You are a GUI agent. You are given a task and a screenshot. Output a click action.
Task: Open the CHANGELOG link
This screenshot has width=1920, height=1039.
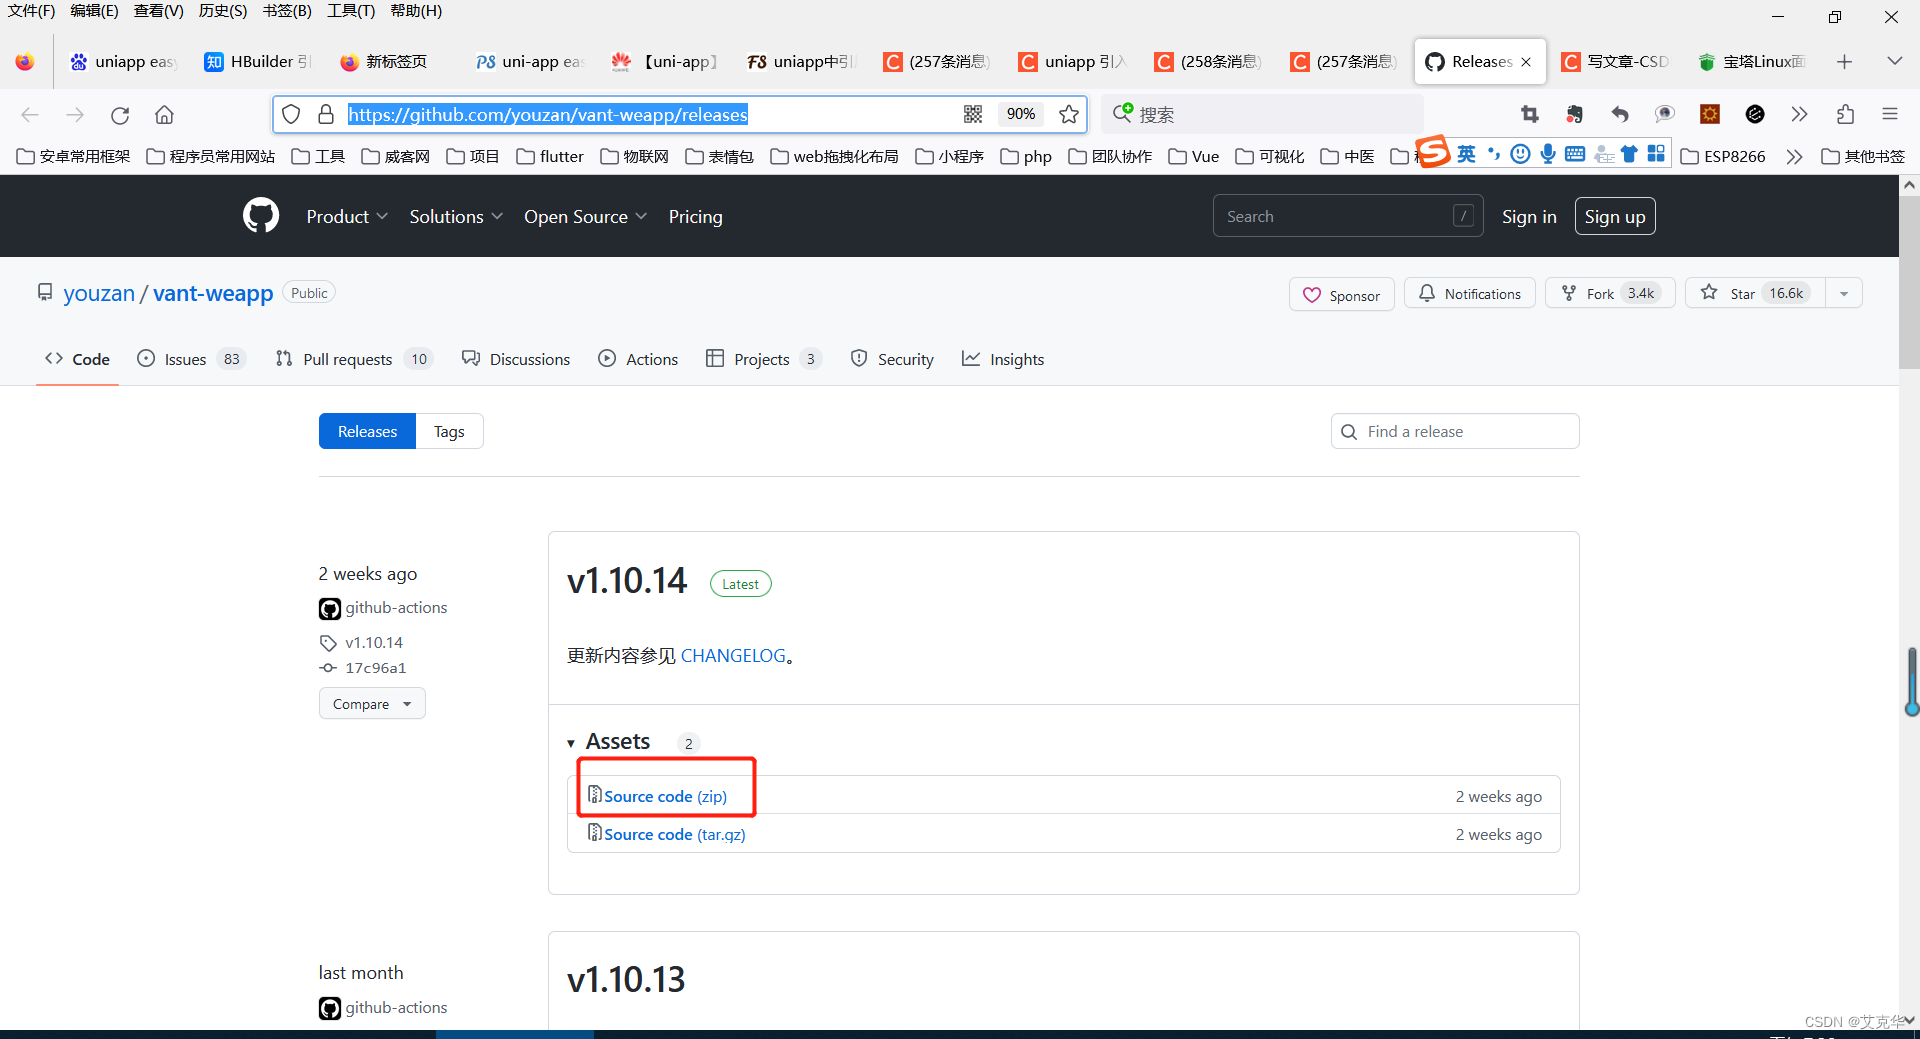[733, 656]
